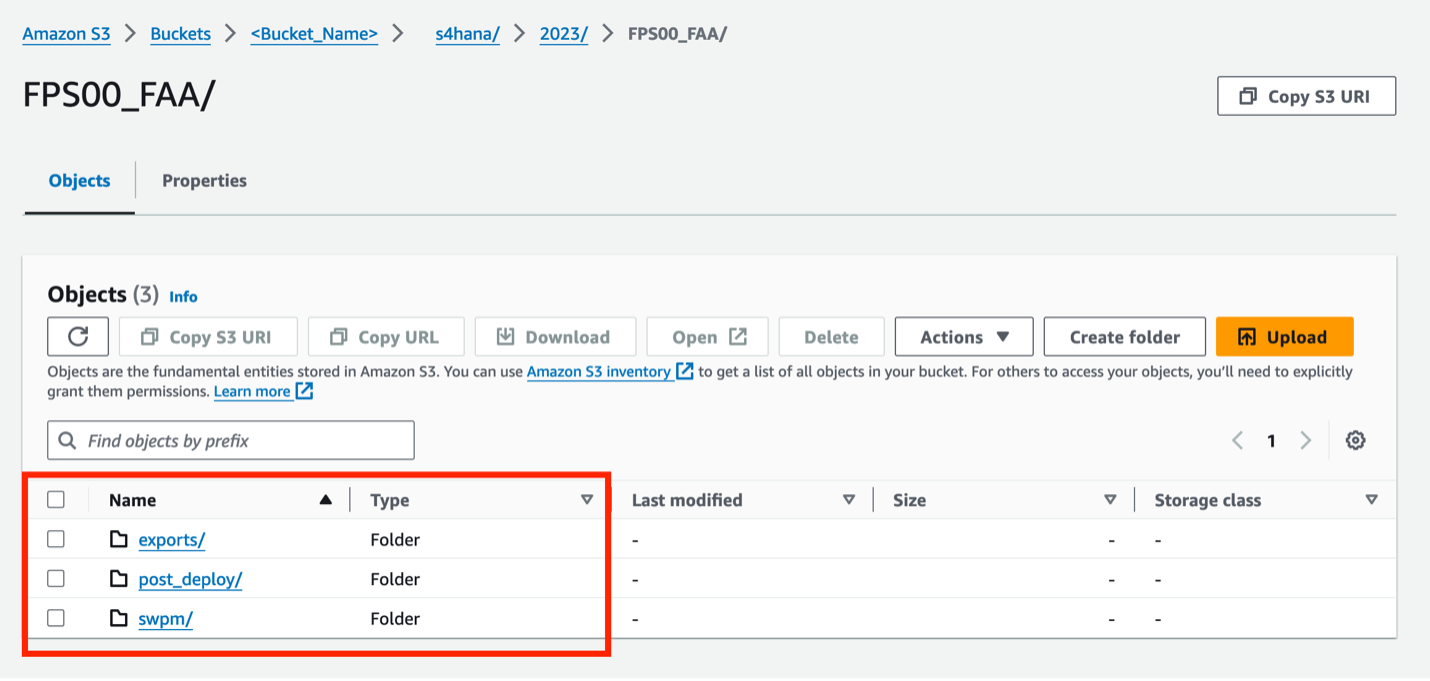1430x681 pixels.
Task: Click external link icon after Amazon S3 inventory
Action: pyautogui.click(x=685, y=371)
